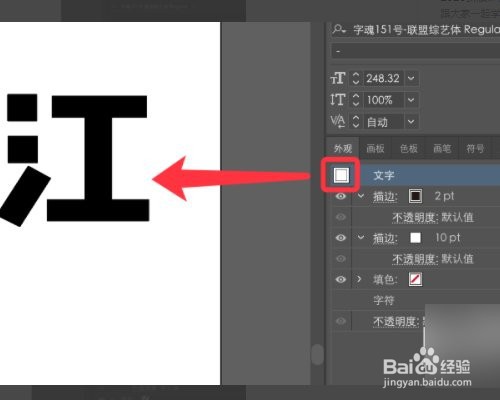Collapse the 描边 10 pt row chevron
The width and height of the screenshot is (500, 400).
click(361, 238)
